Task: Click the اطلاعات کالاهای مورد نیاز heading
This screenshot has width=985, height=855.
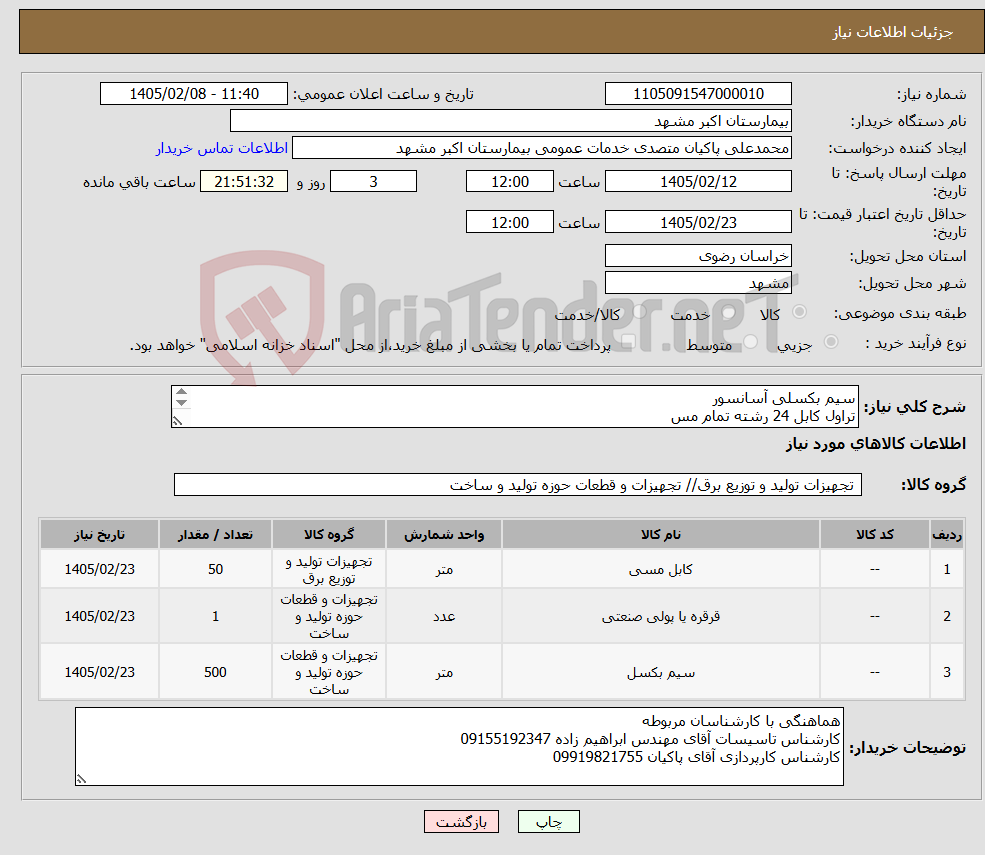Action: [x=876, y=444]
